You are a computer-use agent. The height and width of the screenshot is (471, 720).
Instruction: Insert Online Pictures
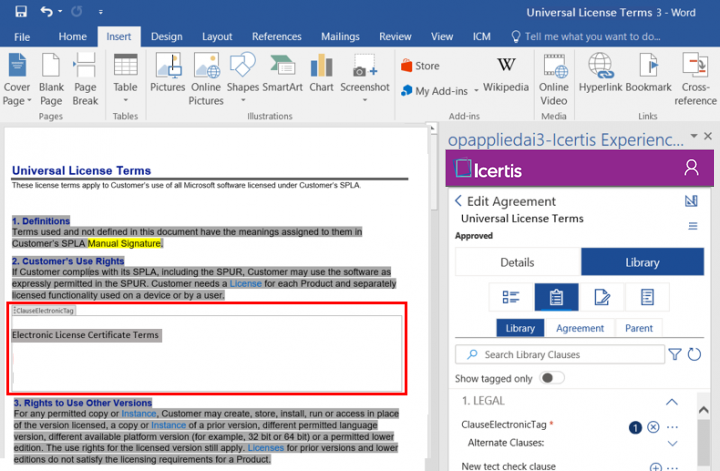pos(206,79)
